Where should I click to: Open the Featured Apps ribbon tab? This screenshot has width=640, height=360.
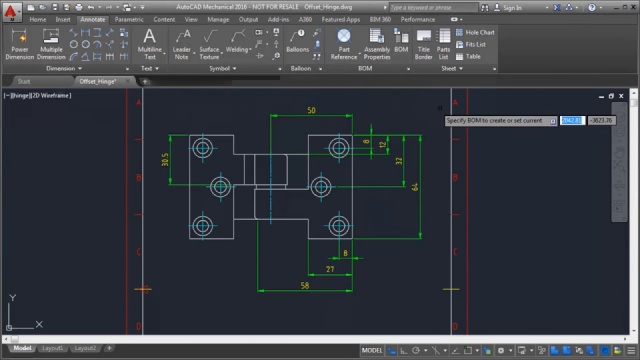[x=341, y=19]
